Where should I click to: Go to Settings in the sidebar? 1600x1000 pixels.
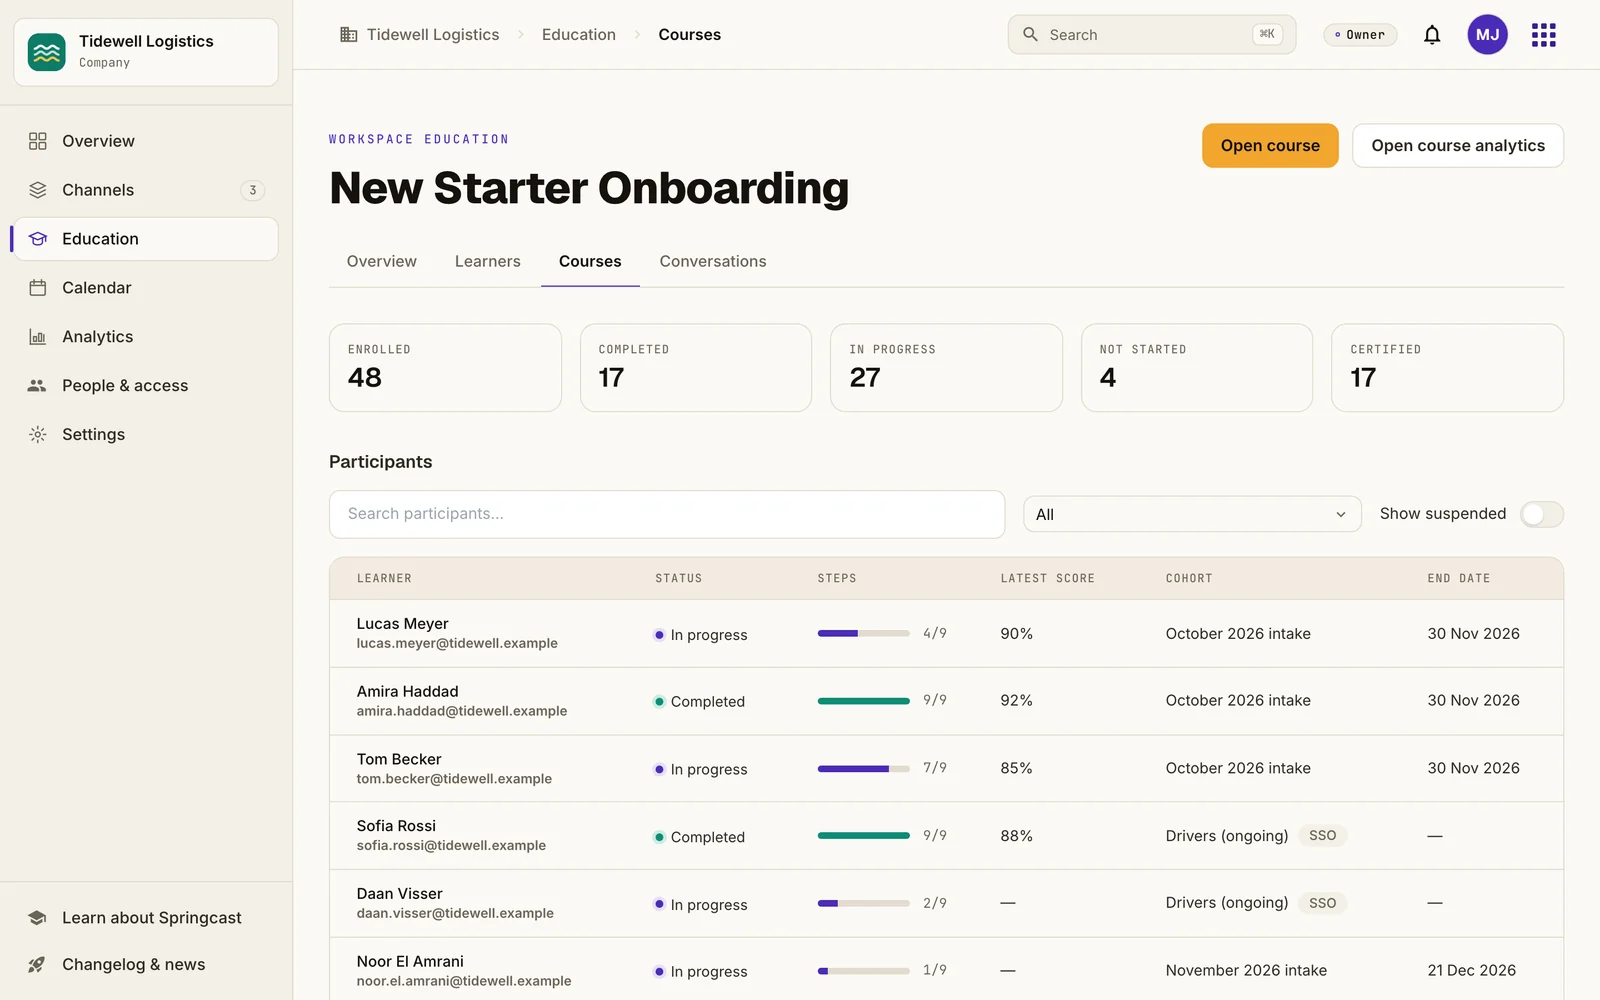point(146,435)
